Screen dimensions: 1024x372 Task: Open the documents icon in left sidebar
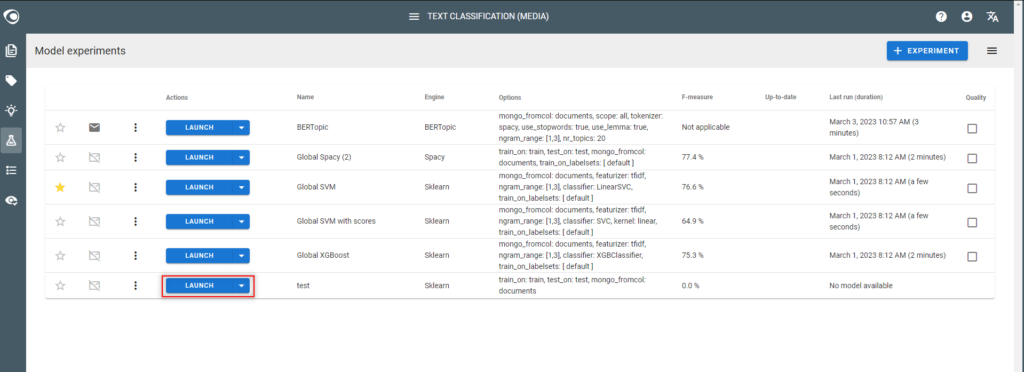coord(11,51)
